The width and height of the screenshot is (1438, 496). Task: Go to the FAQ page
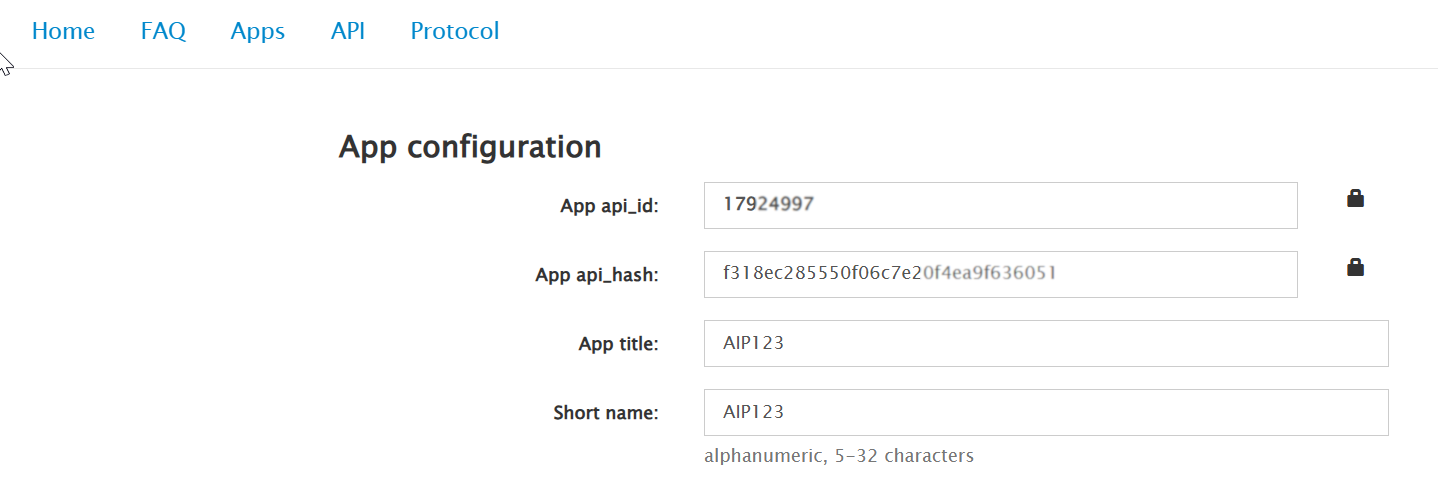click(x=163, y=31)
